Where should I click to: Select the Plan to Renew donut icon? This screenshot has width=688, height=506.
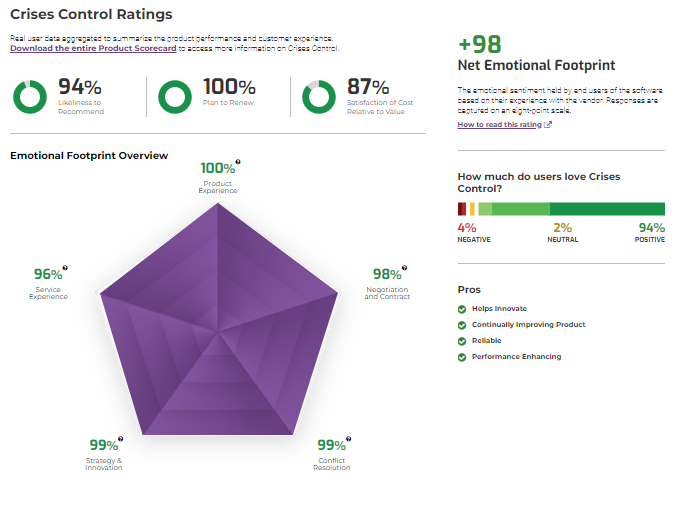click(x=176, y=97)
